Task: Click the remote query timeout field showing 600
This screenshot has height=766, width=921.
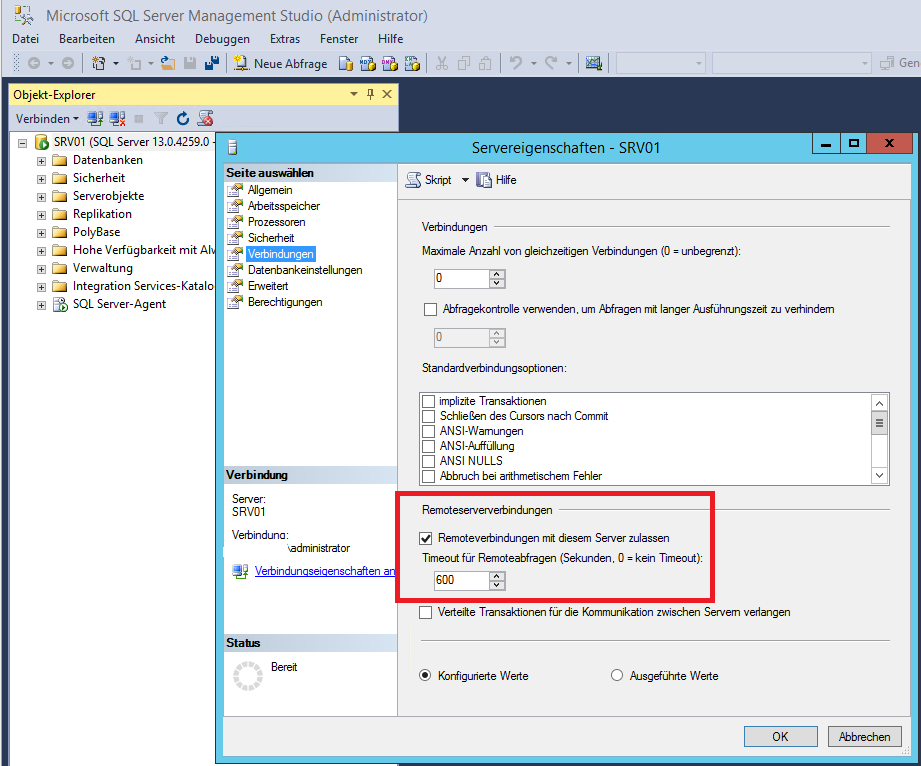Action: [461, 581]
